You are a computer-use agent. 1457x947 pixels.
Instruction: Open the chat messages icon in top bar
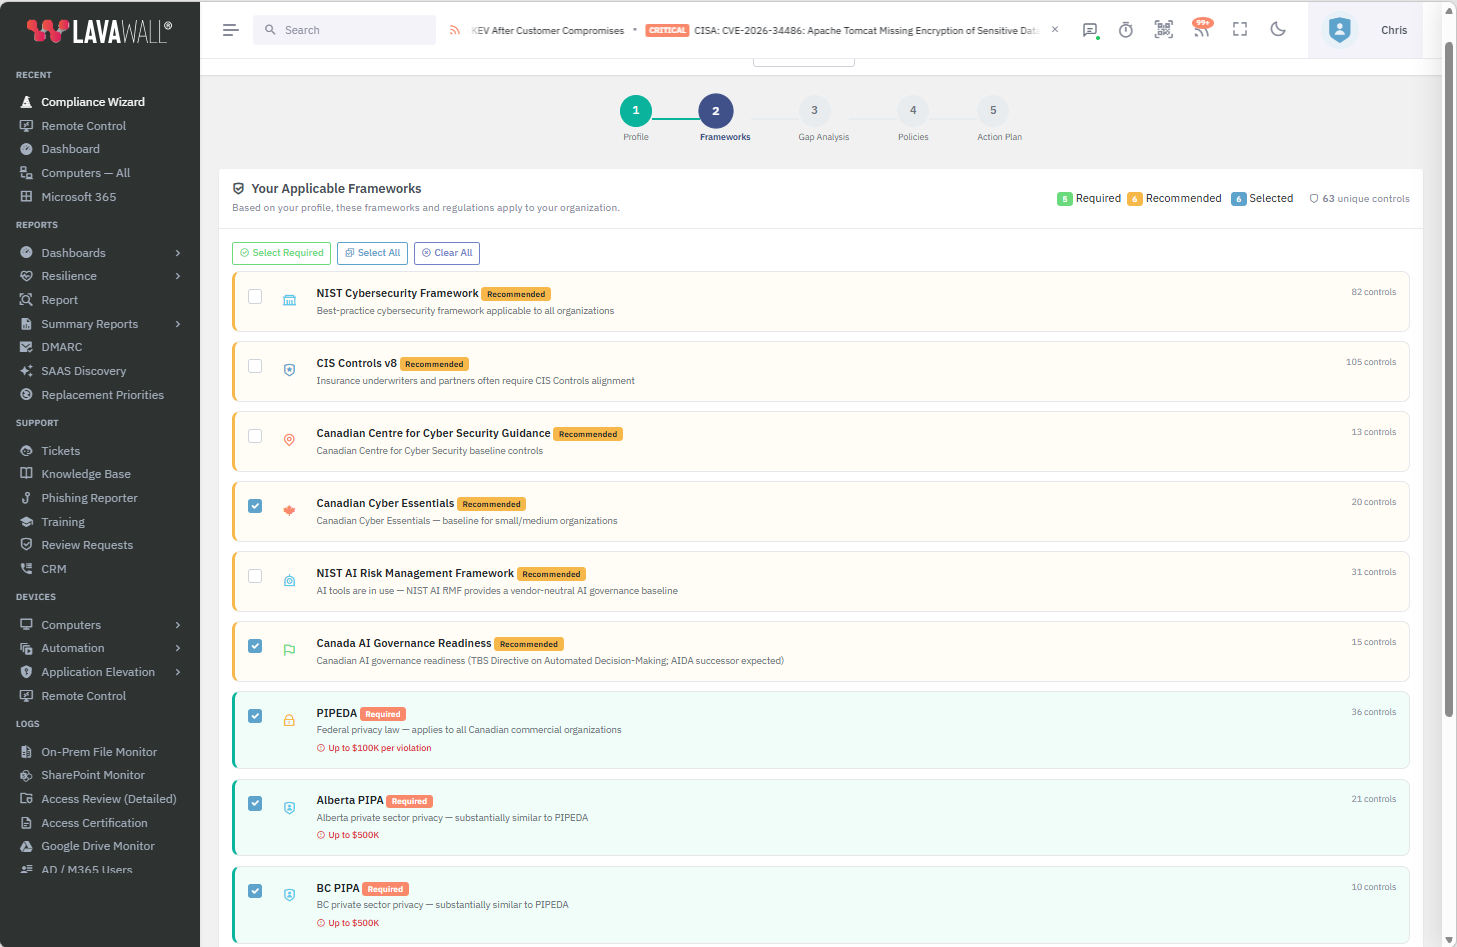coord(1090,30)
